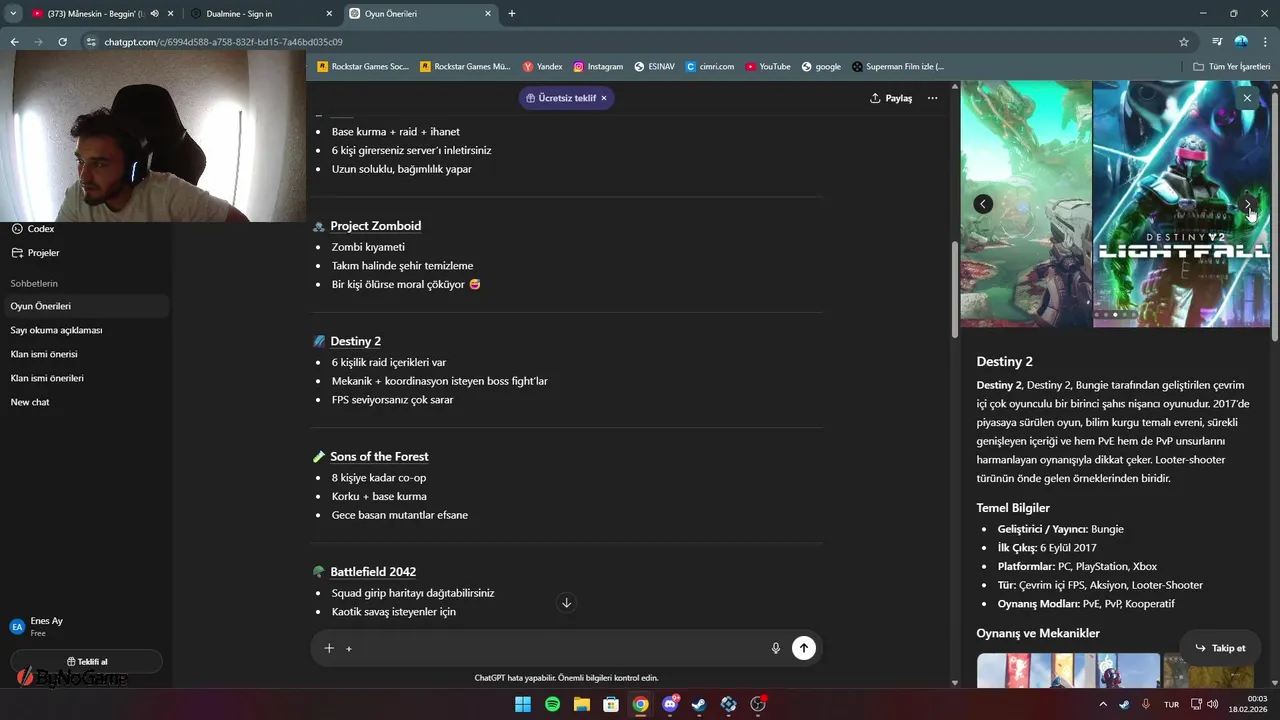Bookmark this page with the star

pos(1184,42)
